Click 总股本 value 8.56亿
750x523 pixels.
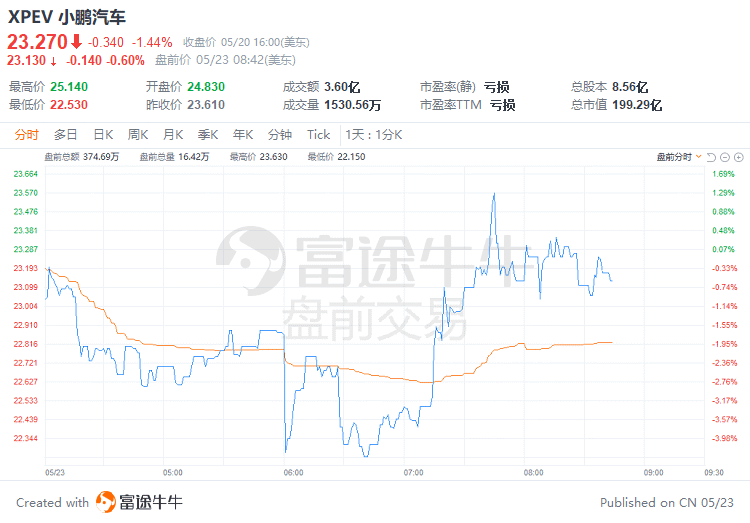(630, 87)
